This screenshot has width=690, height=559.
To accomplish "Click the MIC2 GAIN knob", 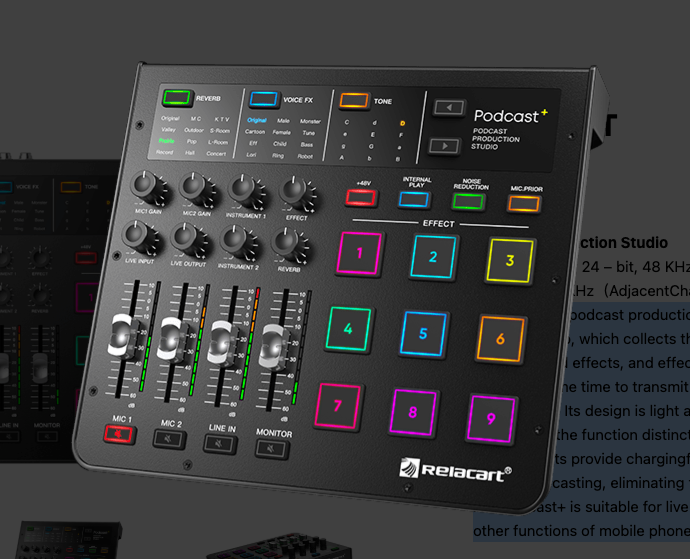I will click(x=194, y=188).
